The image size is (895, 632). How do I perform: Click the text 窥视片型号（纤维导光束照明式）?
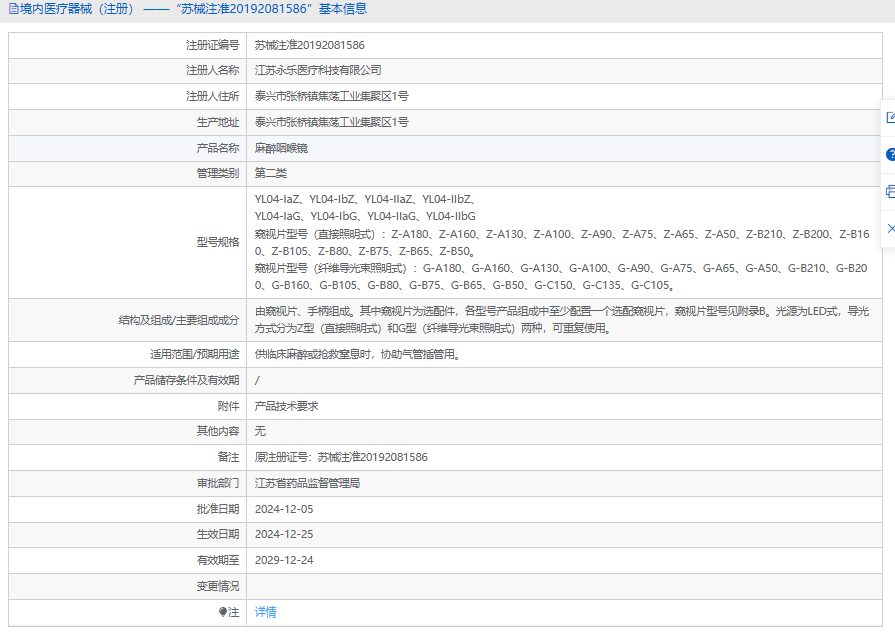pos(330,268)
